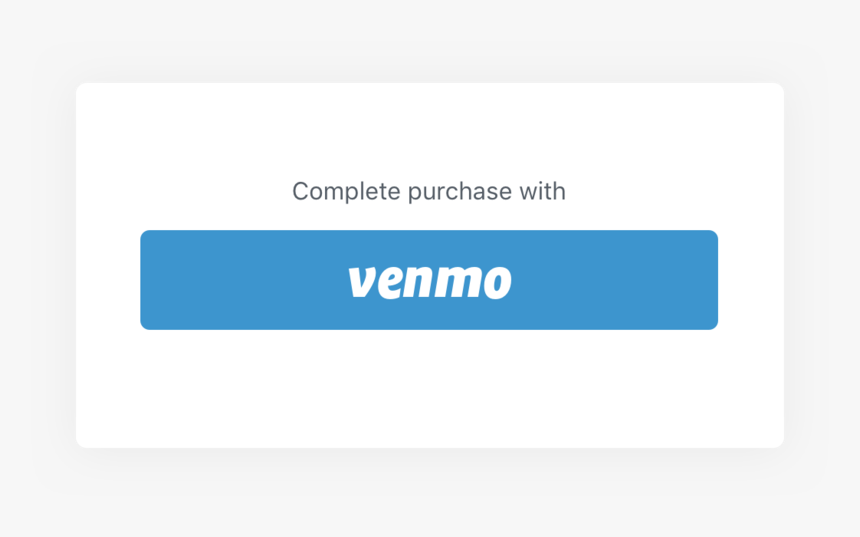The image size is (860, 537).
Task: Click the blue Venmo payment button
Action: pyautogui.click(x=429, y=280)
